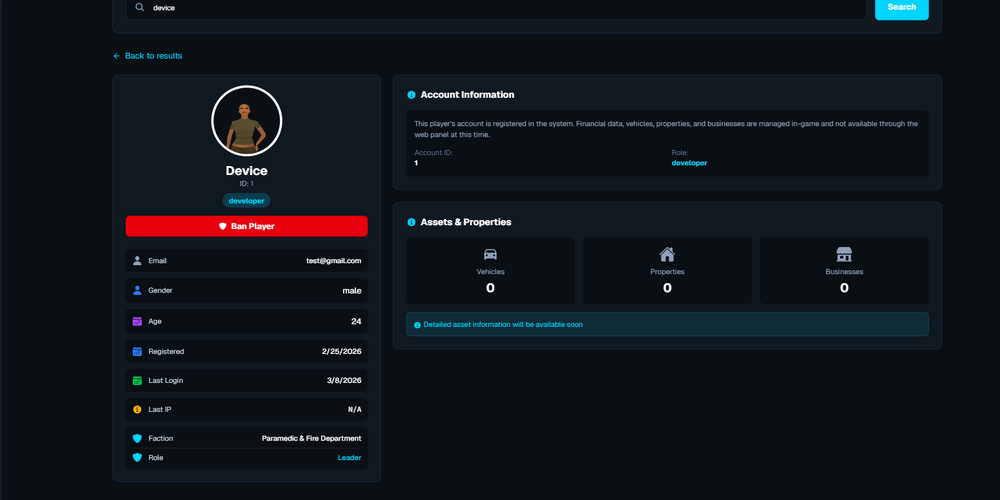Click the red Ban Player button
The height and width of the screenshot is (500, 1000).
coord(247,226)
